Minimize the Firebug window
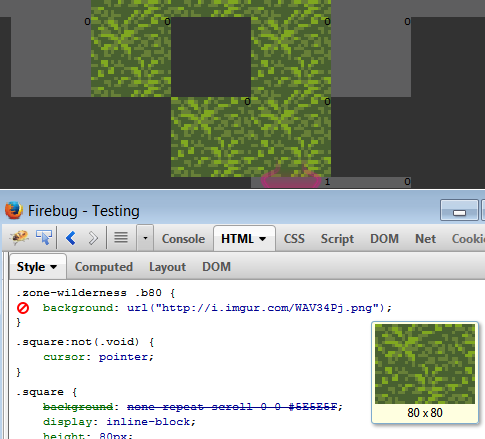This screenshot has width=485, height=439. pos(459,210)
